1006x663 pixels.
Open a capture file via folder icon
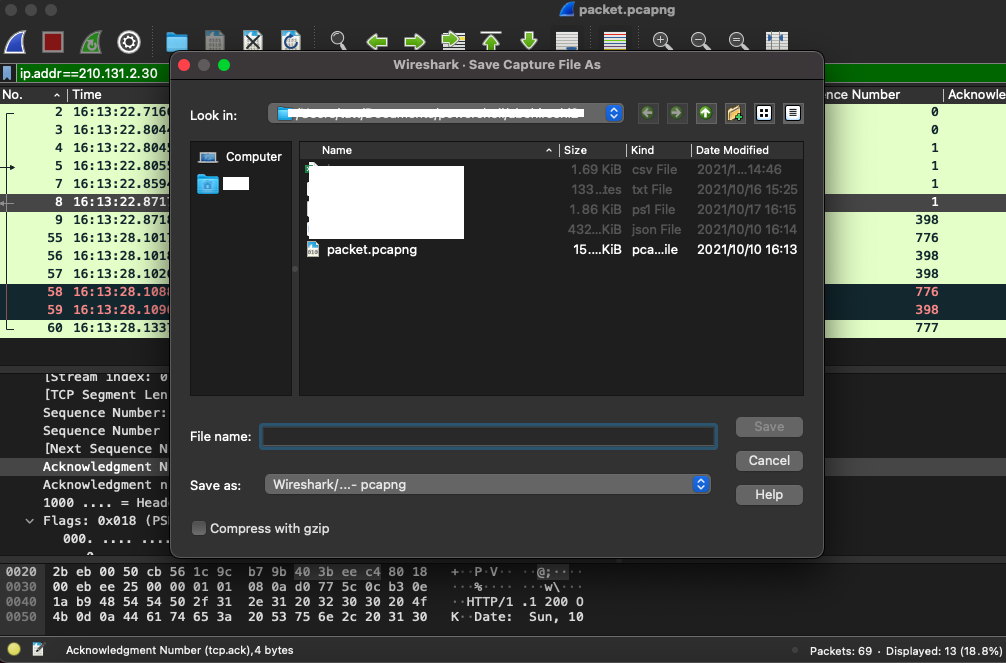coord(176,42)
